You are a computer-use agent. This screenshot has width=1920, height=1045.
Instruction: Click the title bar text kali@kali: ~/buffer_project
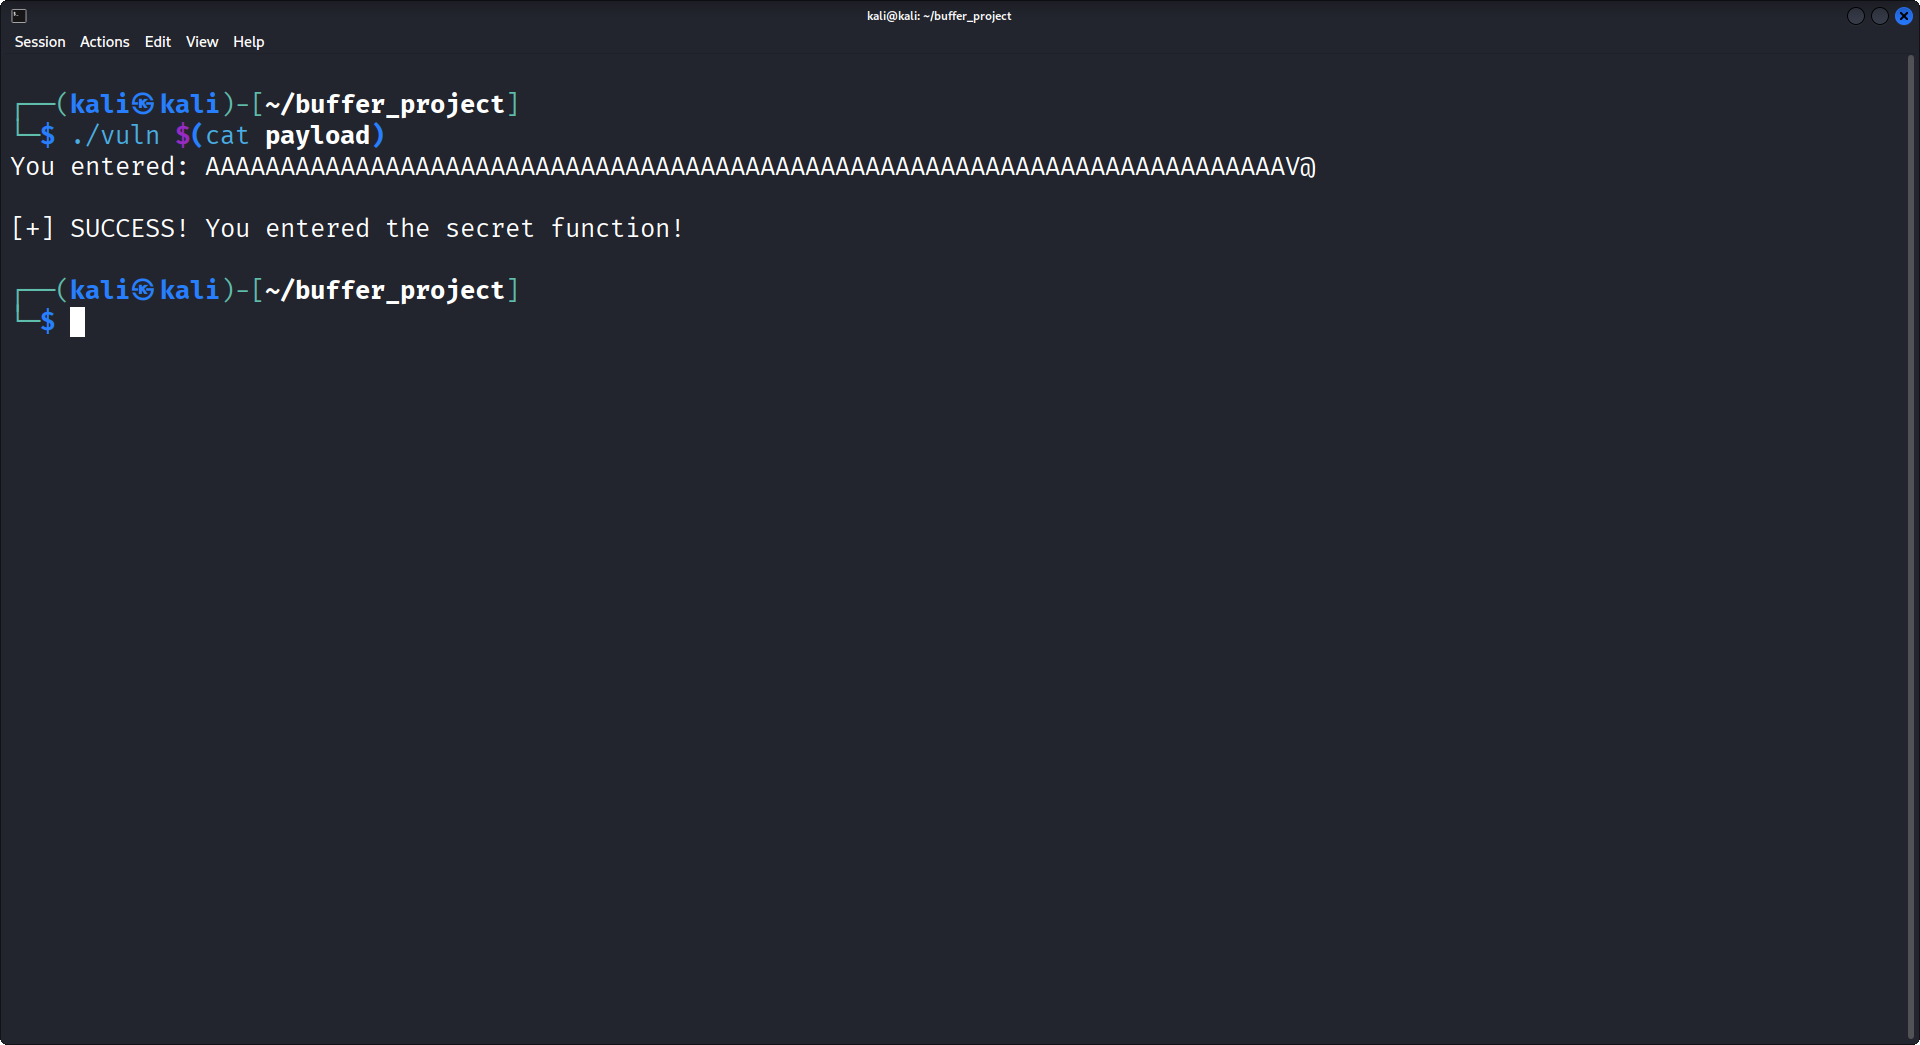pos(938,15)
